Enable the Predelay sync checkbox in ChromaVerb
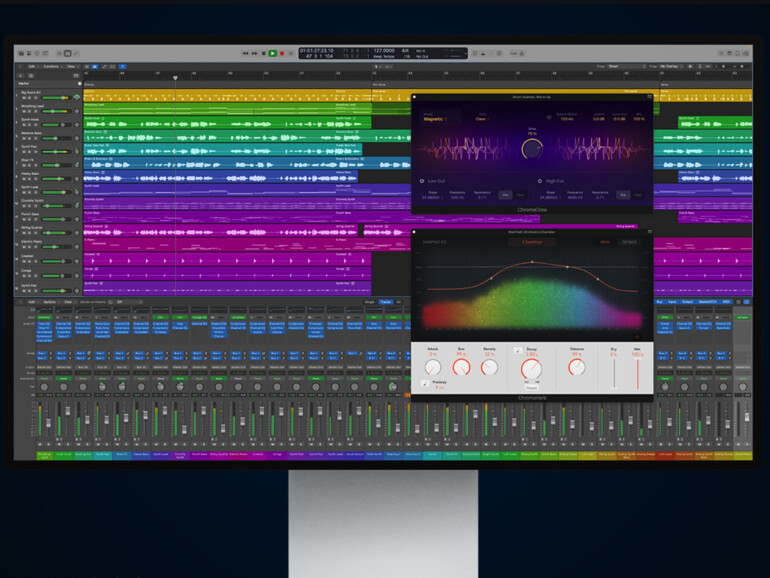This screenshot has height=578, width=770. pos(425,384)
